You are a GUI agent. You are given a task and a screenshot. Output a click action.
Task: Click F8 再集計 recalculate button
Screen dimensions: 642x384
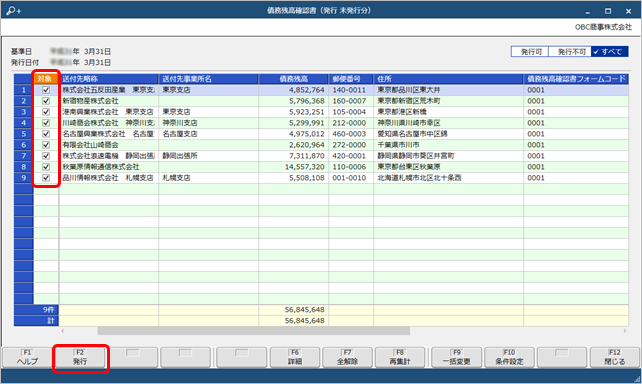[400, 357]
